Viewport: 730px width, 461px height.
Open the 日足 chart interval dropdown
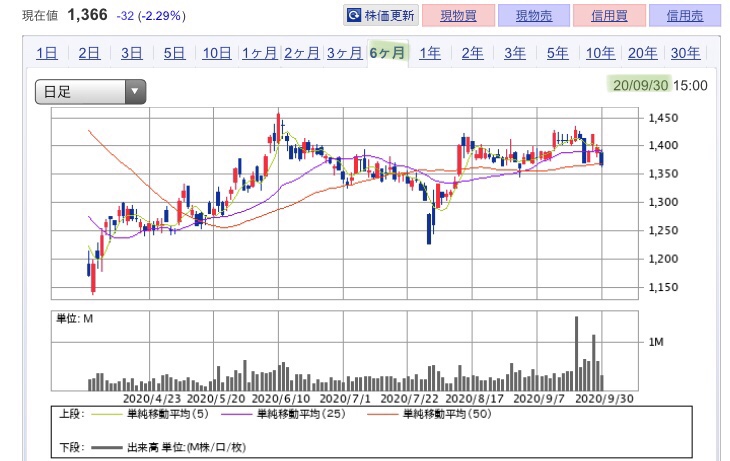[x=91, y=92]
